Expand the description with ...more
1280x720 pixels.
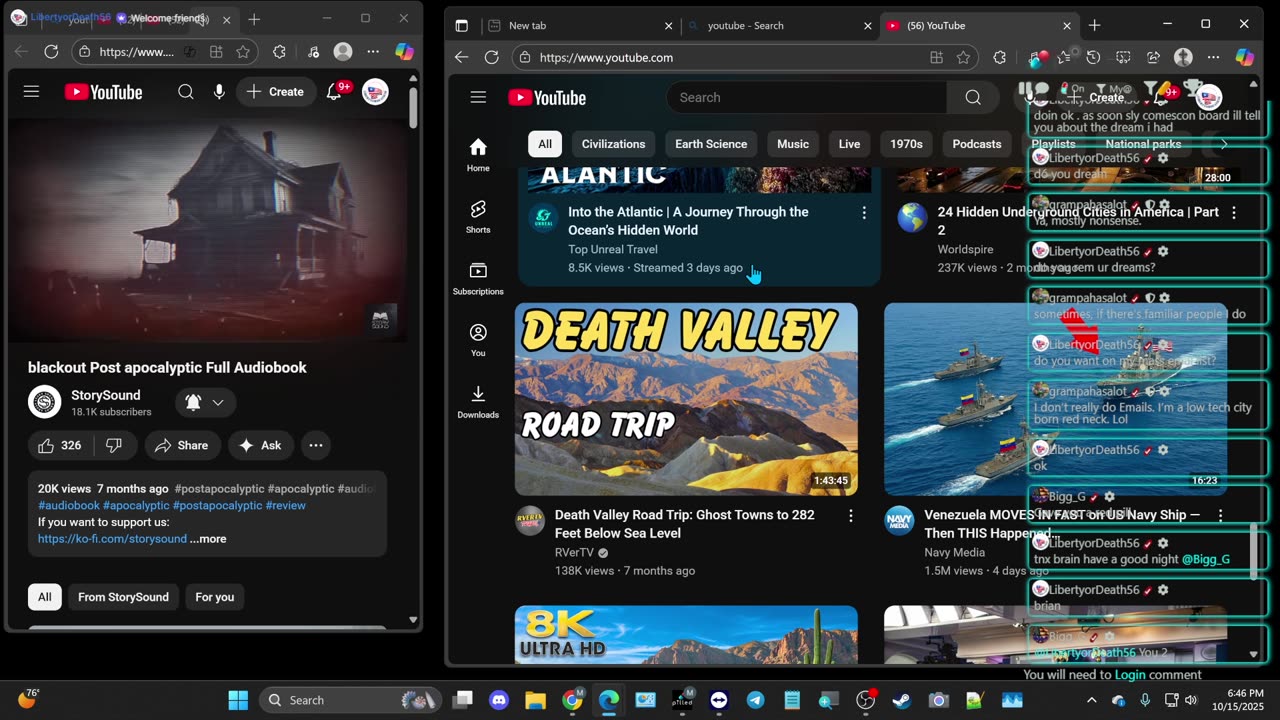tap(208, 539)
